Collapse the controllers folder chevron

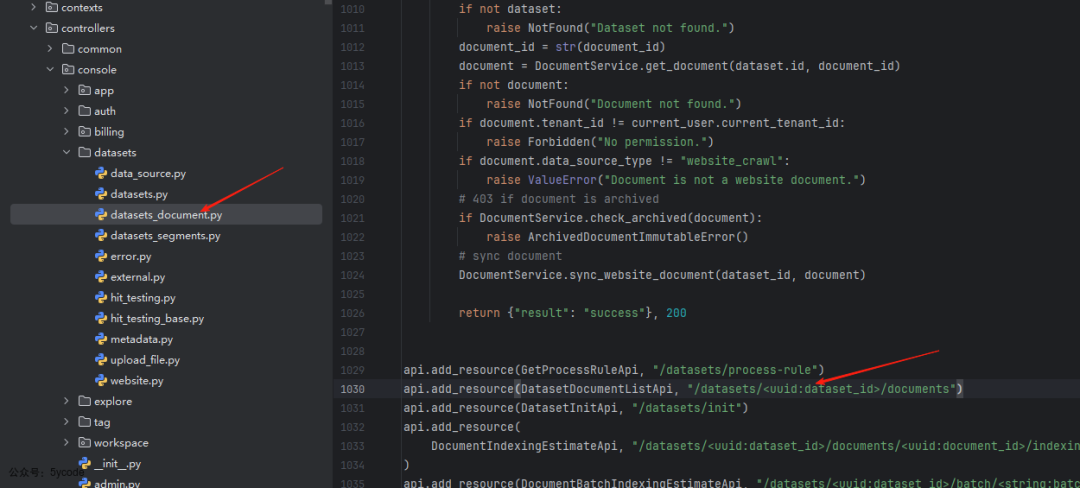click(34, 28)
